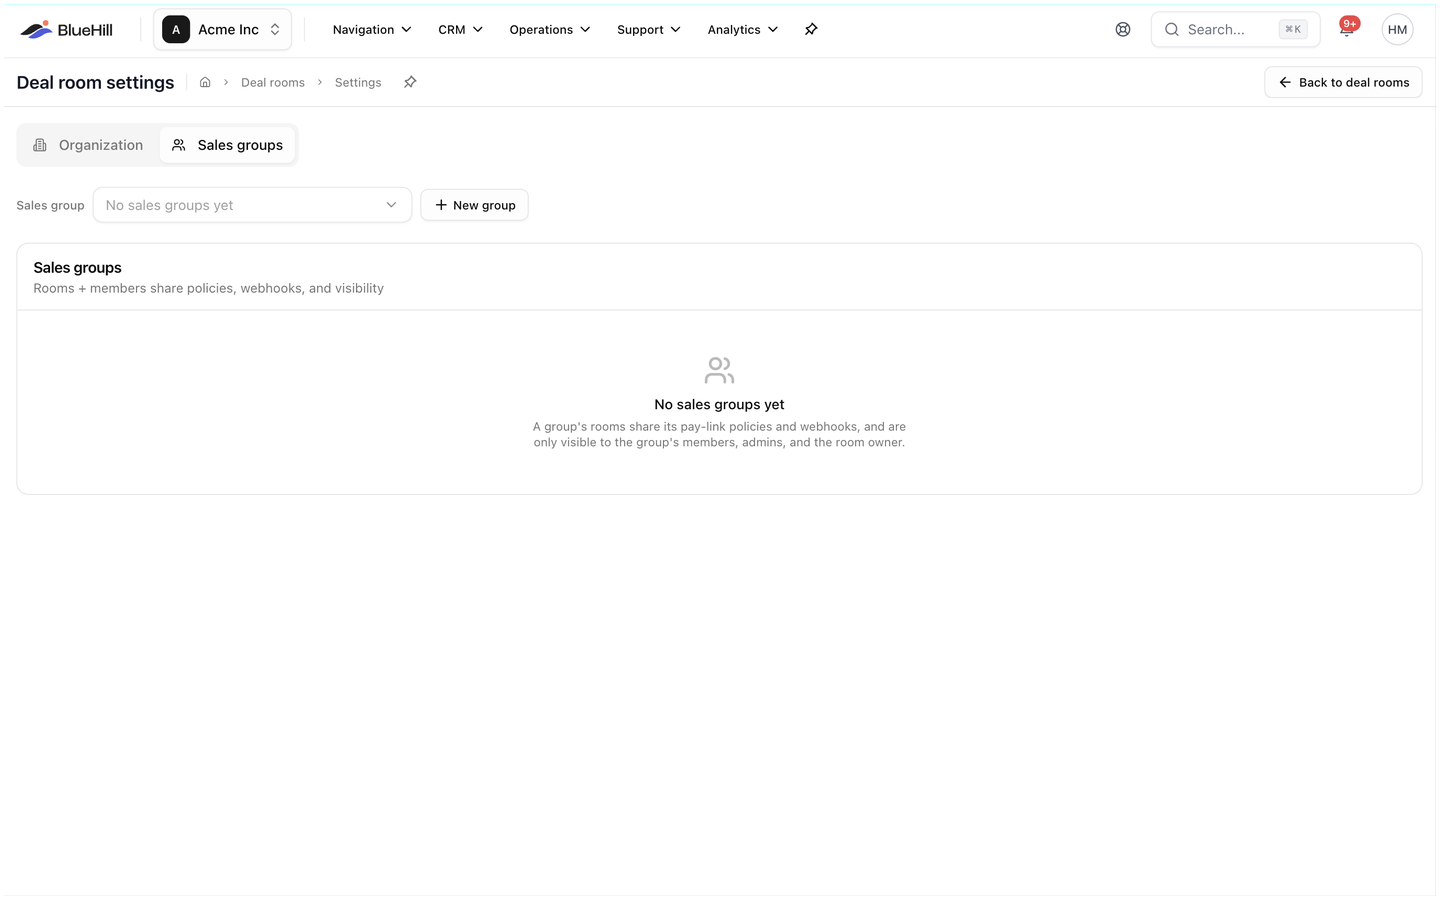This screenshot has height=900, width=1440.
Task: Click the pin icon in the top navigation bar
Action: [x=811, y=30]
